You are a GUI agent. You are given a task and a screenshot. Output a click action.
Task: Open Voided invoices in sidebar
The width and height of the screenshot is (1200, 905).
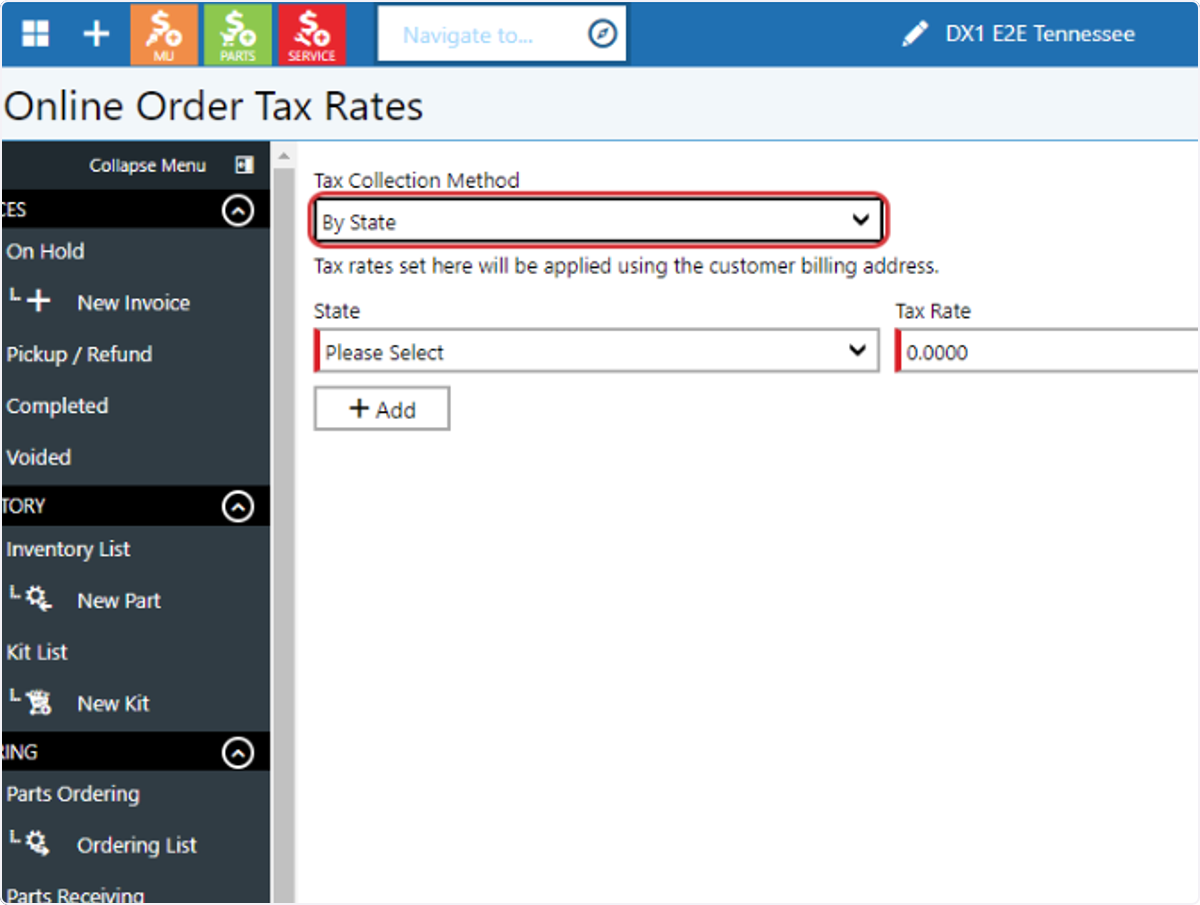point(39,458)
